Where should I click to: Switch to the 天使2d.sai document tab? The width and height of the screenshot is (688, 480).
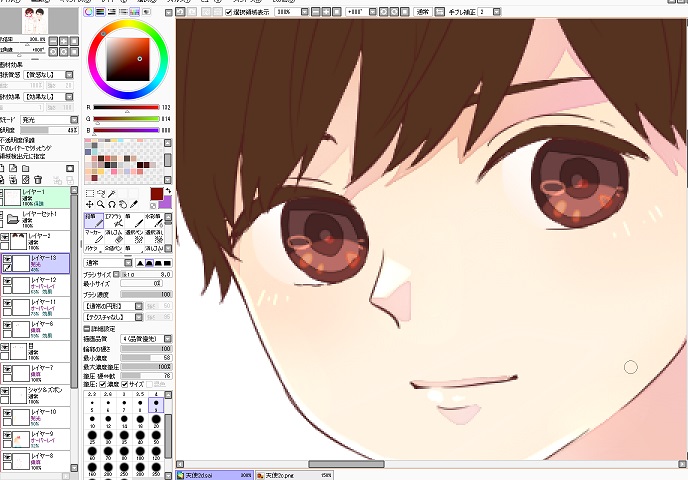(x=215, y=475)
